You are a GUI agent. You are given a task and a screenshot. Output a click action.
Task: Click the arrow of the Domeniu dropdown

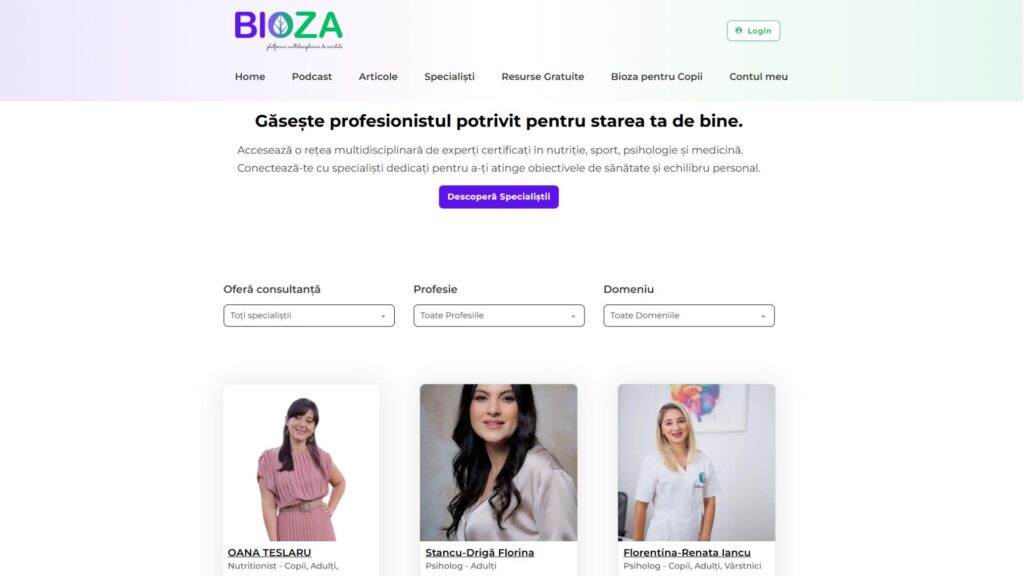[x=763, y=316]
